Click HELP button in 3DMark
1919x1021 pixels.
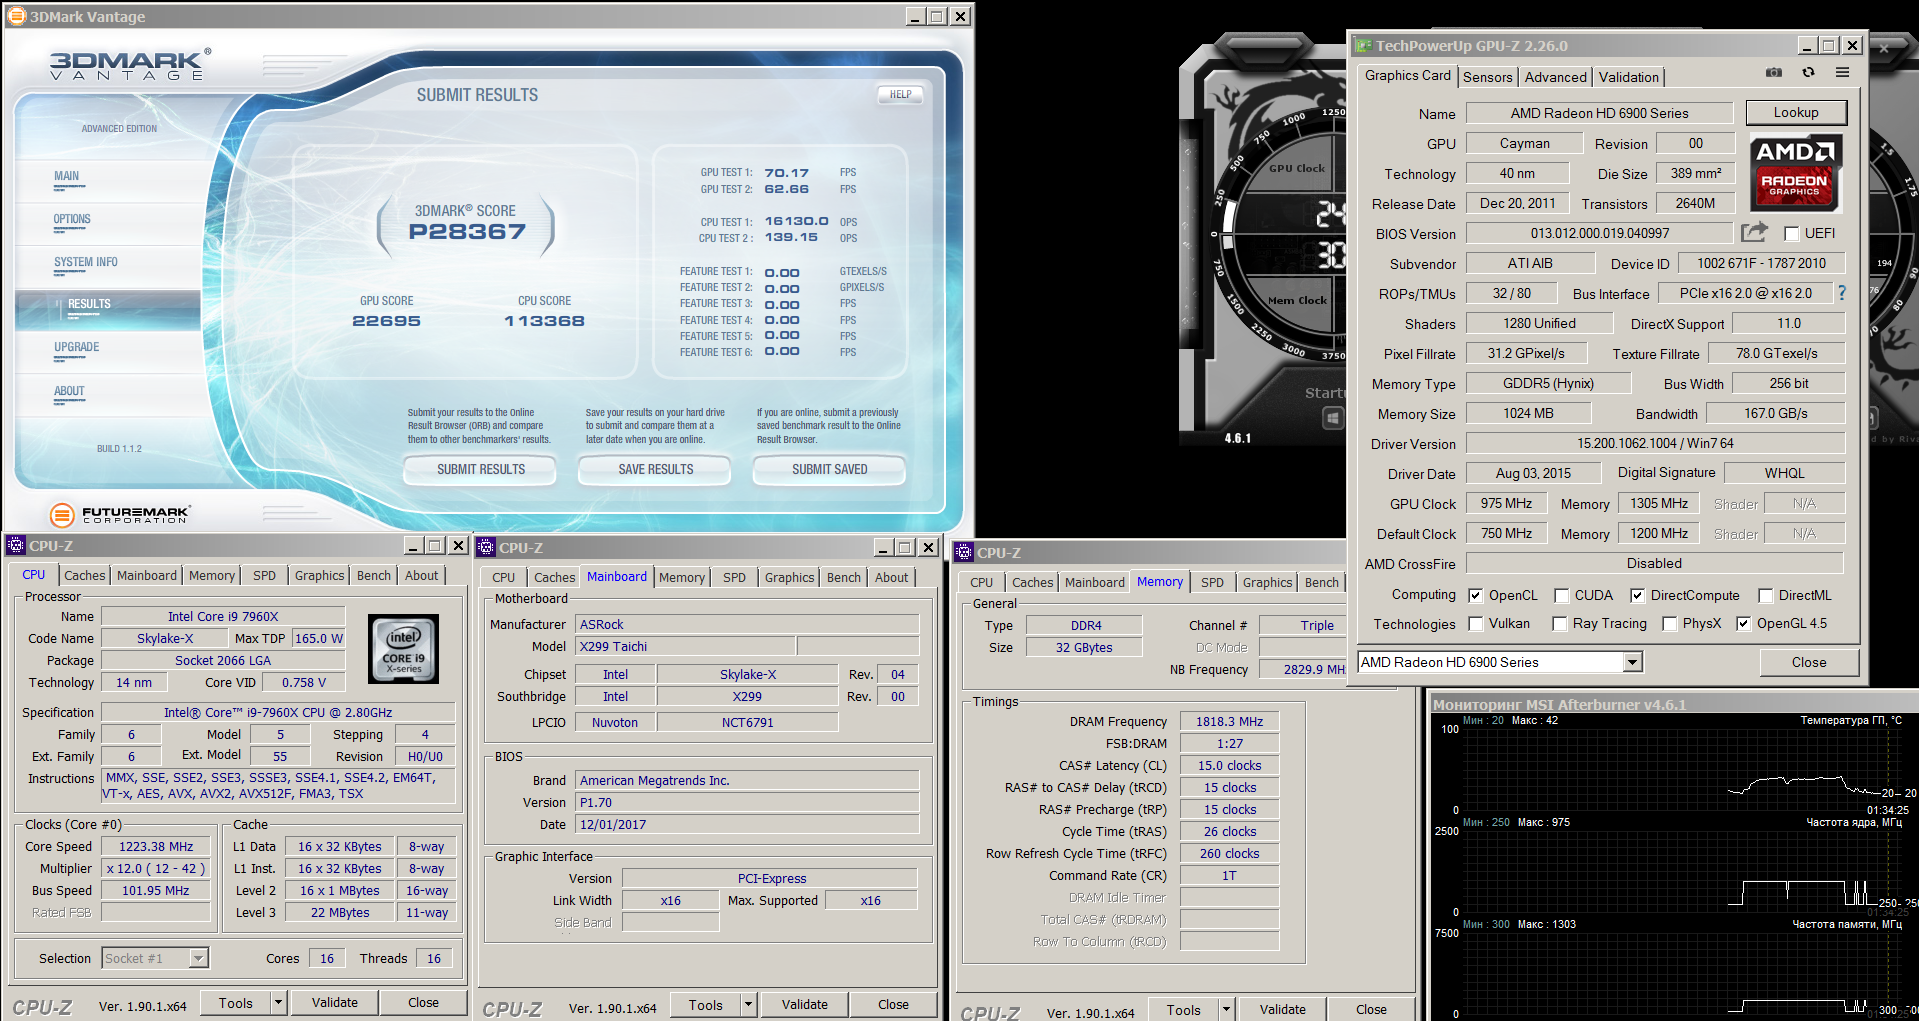point(900,94)
